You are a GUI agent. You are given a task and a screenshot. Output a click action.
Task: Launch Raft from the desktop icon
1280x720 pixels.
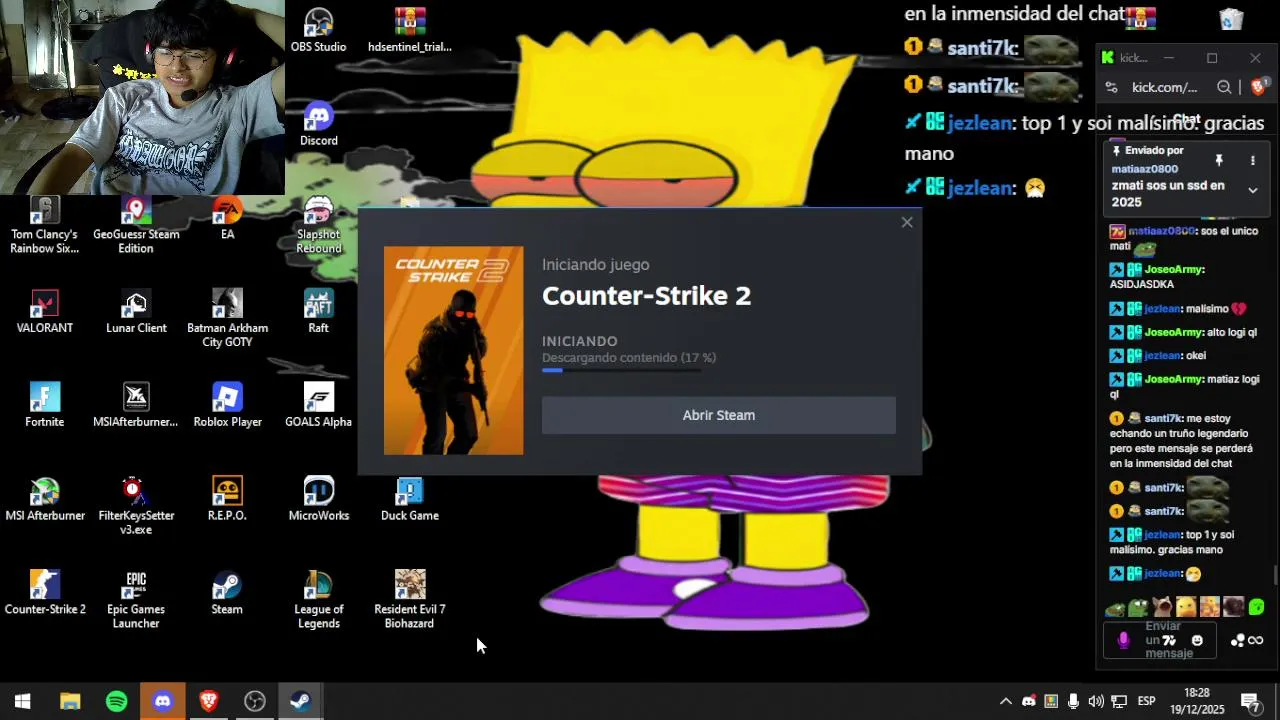coord(318,311)
